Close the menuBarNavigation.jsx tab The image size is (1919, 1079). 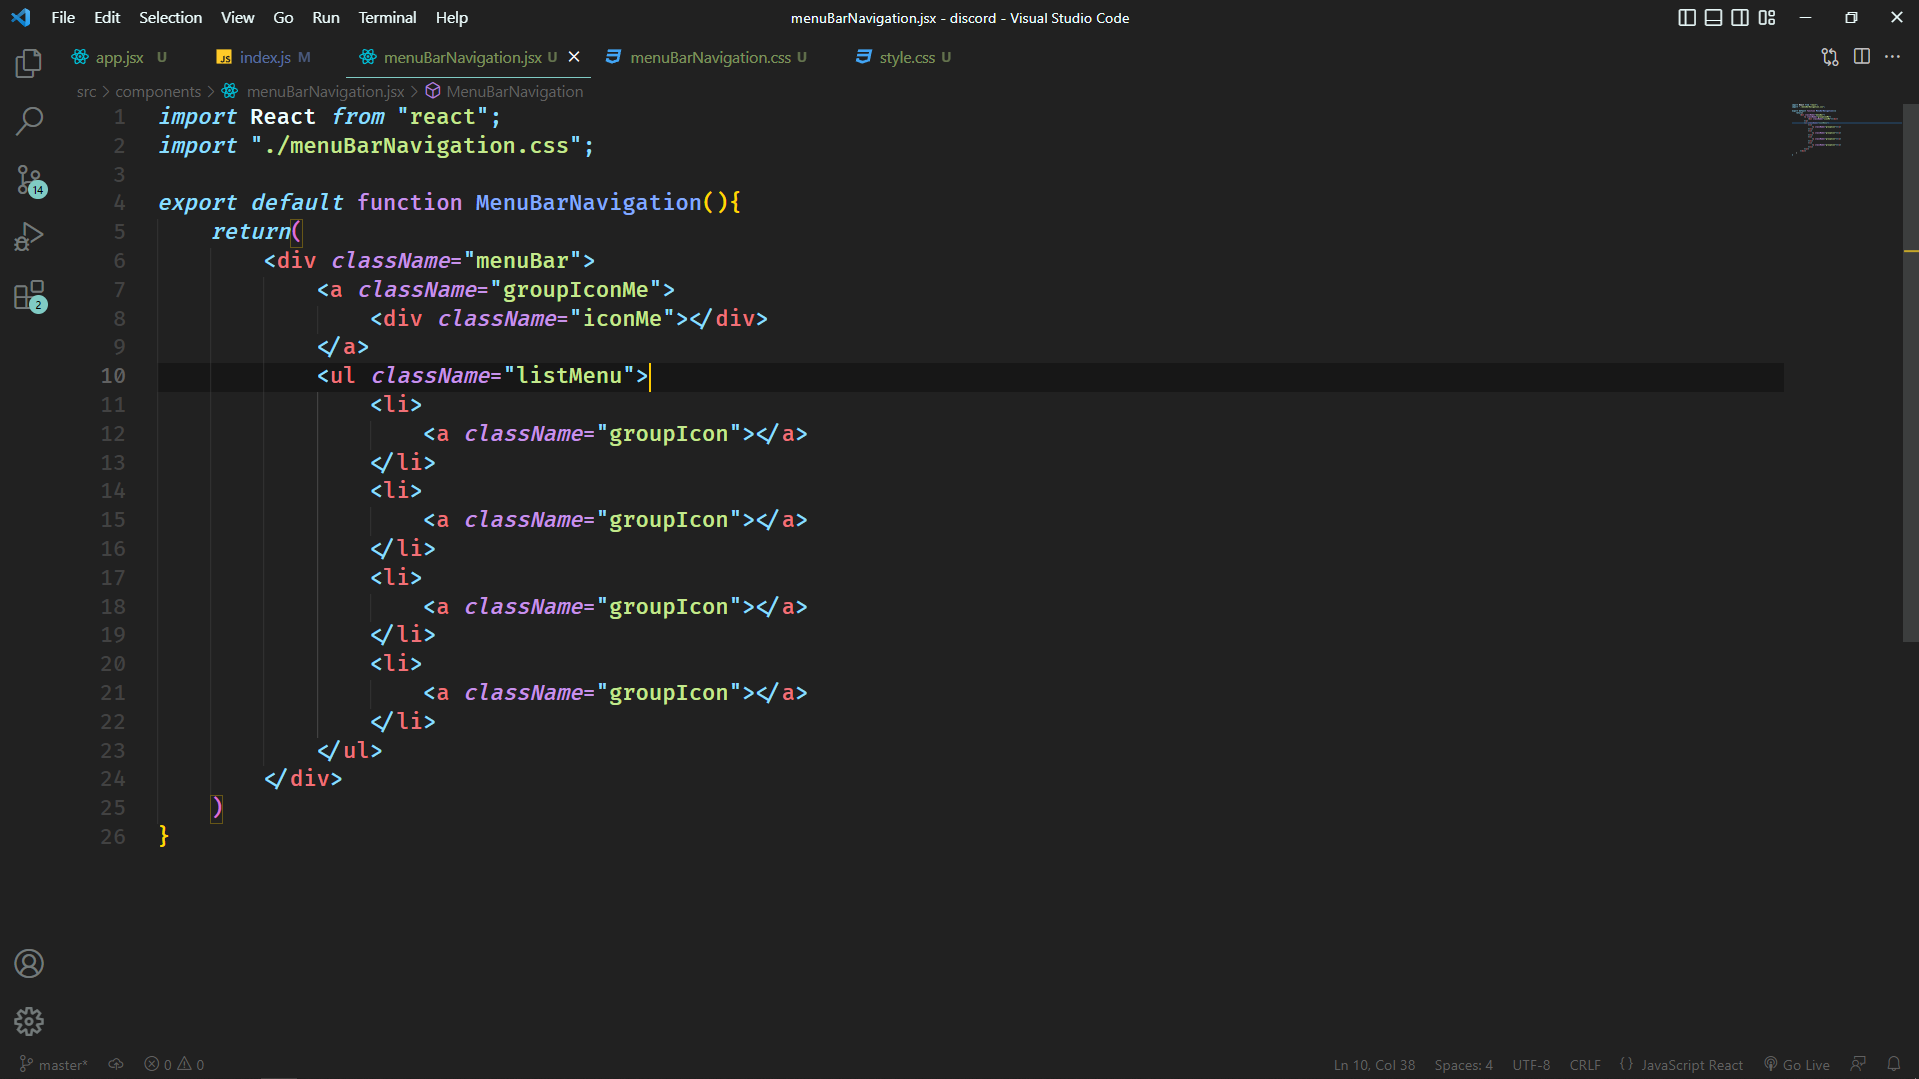[x=574, y=57]
